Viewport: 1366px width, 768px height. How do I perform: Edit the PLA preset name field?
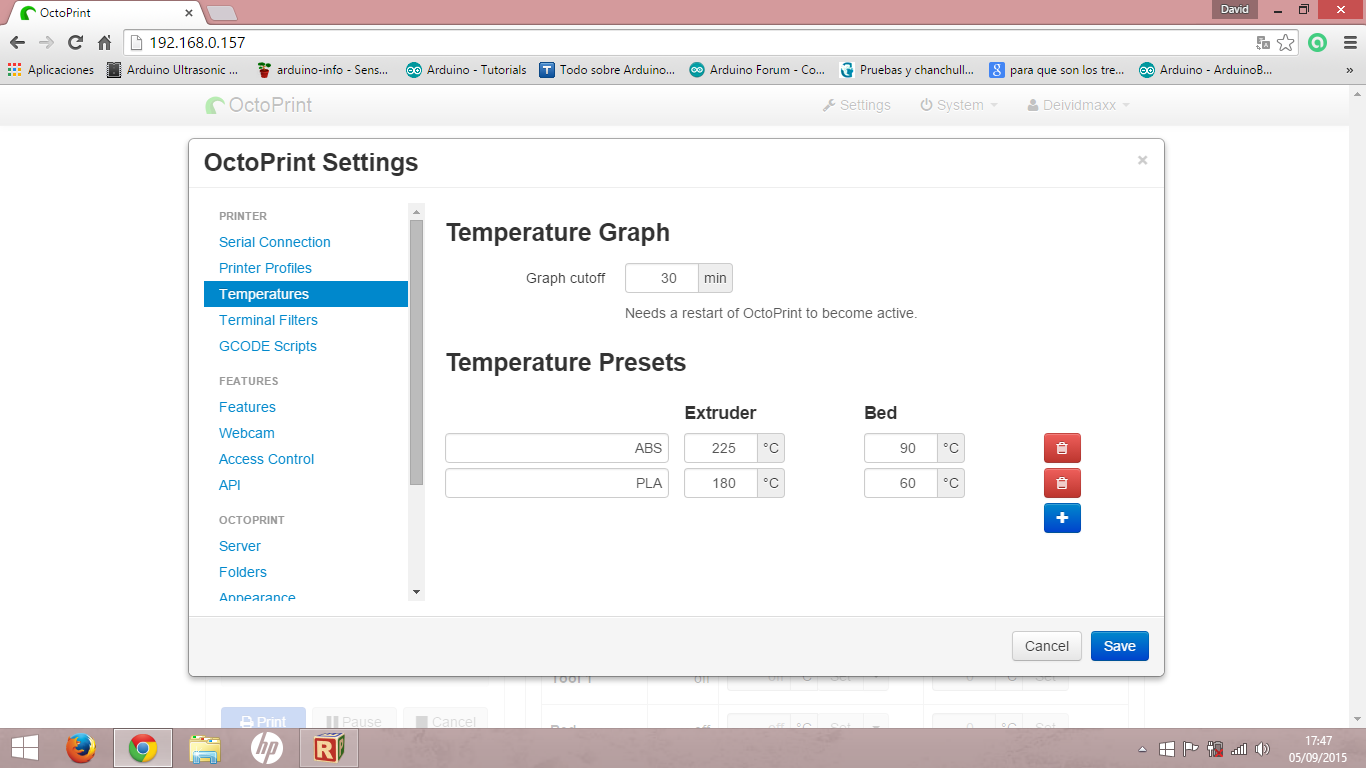coord(557,483)
